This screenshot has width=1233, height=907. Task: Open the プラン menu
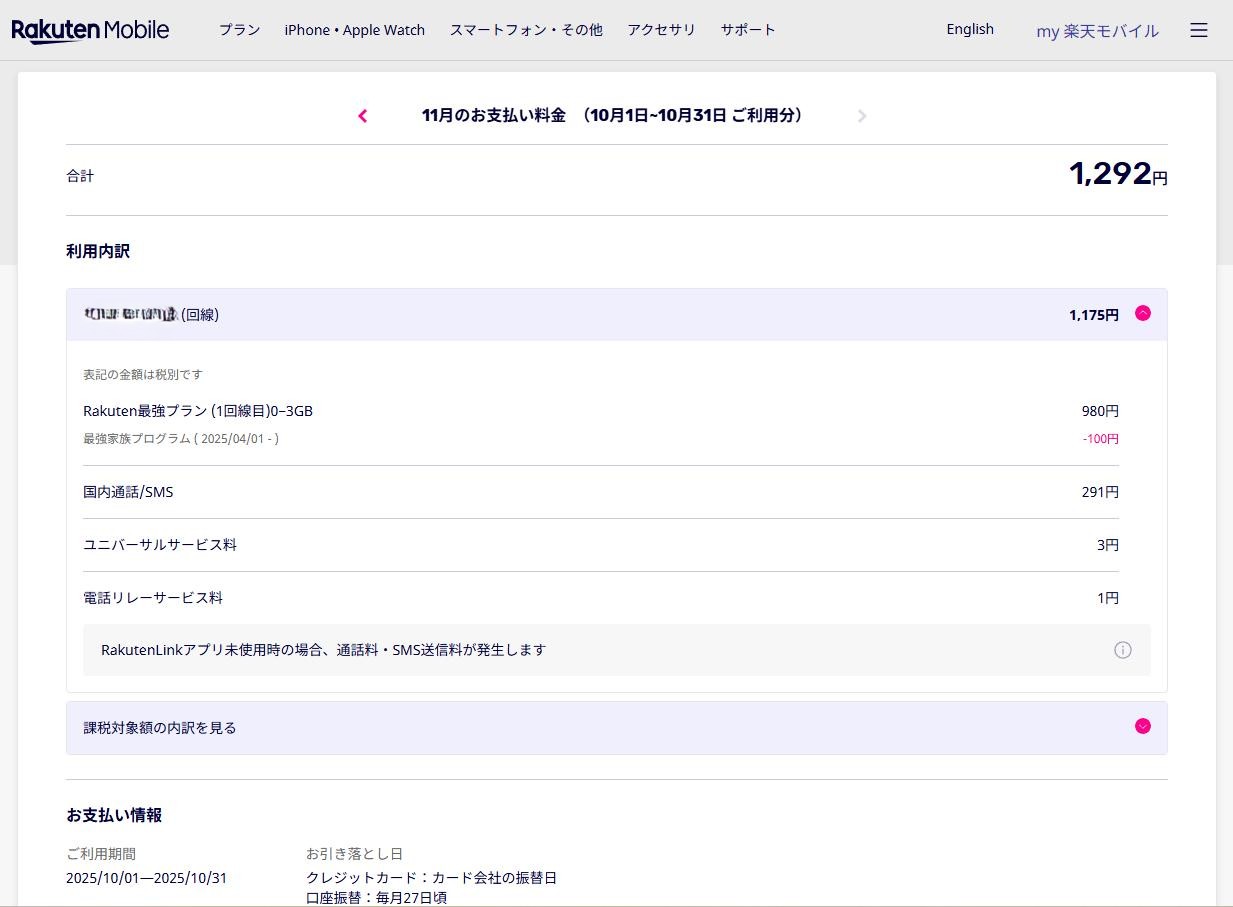point(239,30)
